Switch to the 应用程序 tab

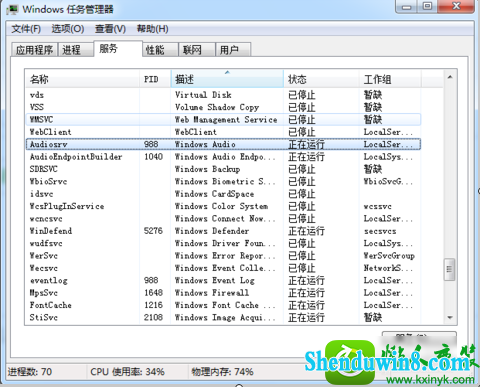coord(34,50)
